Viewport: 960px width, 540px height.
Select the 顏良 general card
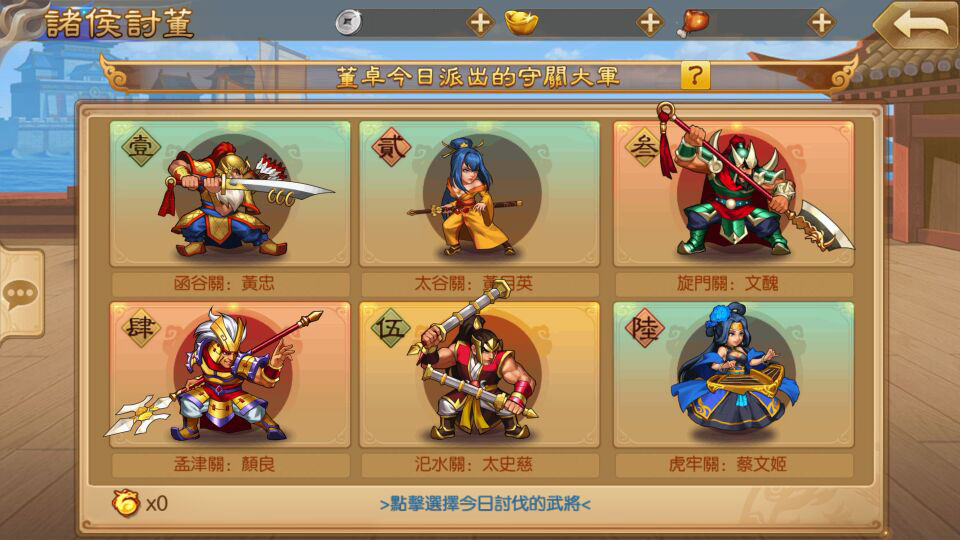230,374
